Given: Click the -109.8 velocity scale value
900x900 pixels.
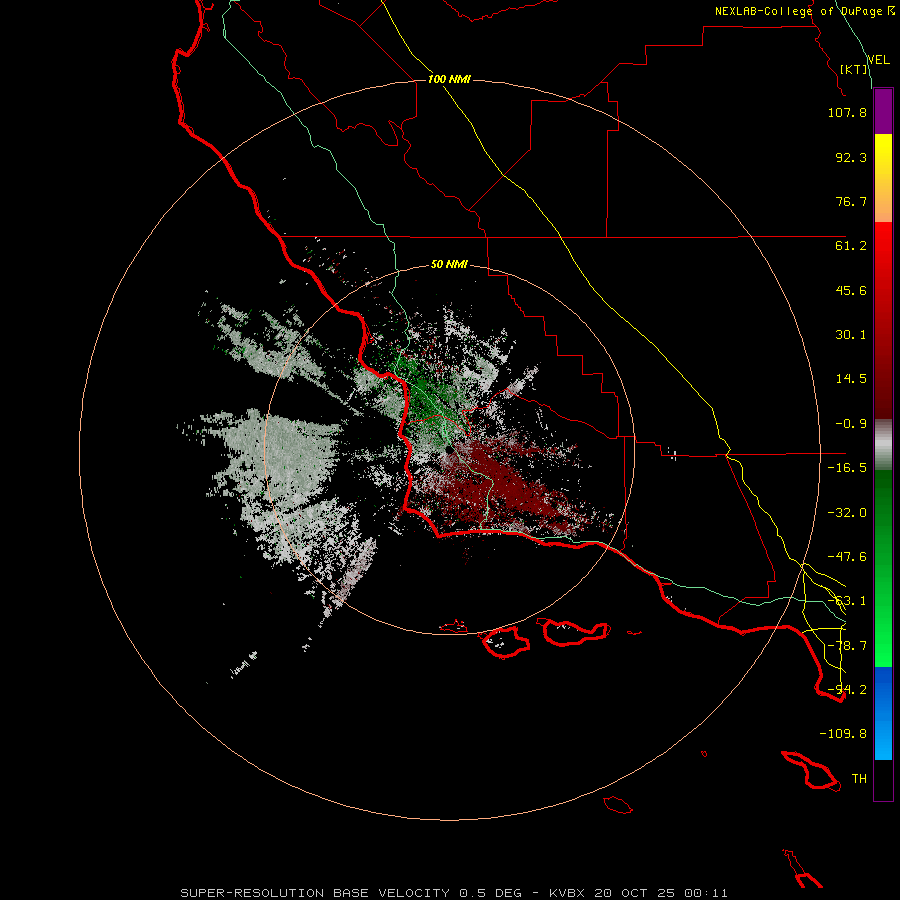Looking at the screenshot, I should pos(843,734).
